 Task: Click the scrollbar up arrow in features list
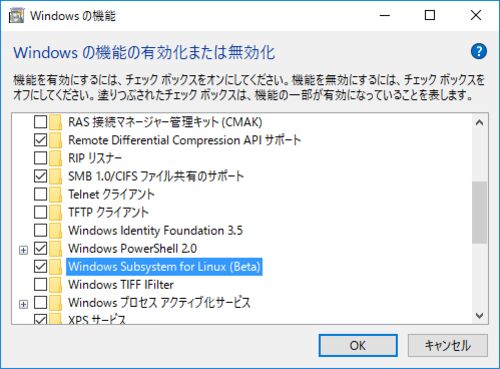(x=479, y=123)
